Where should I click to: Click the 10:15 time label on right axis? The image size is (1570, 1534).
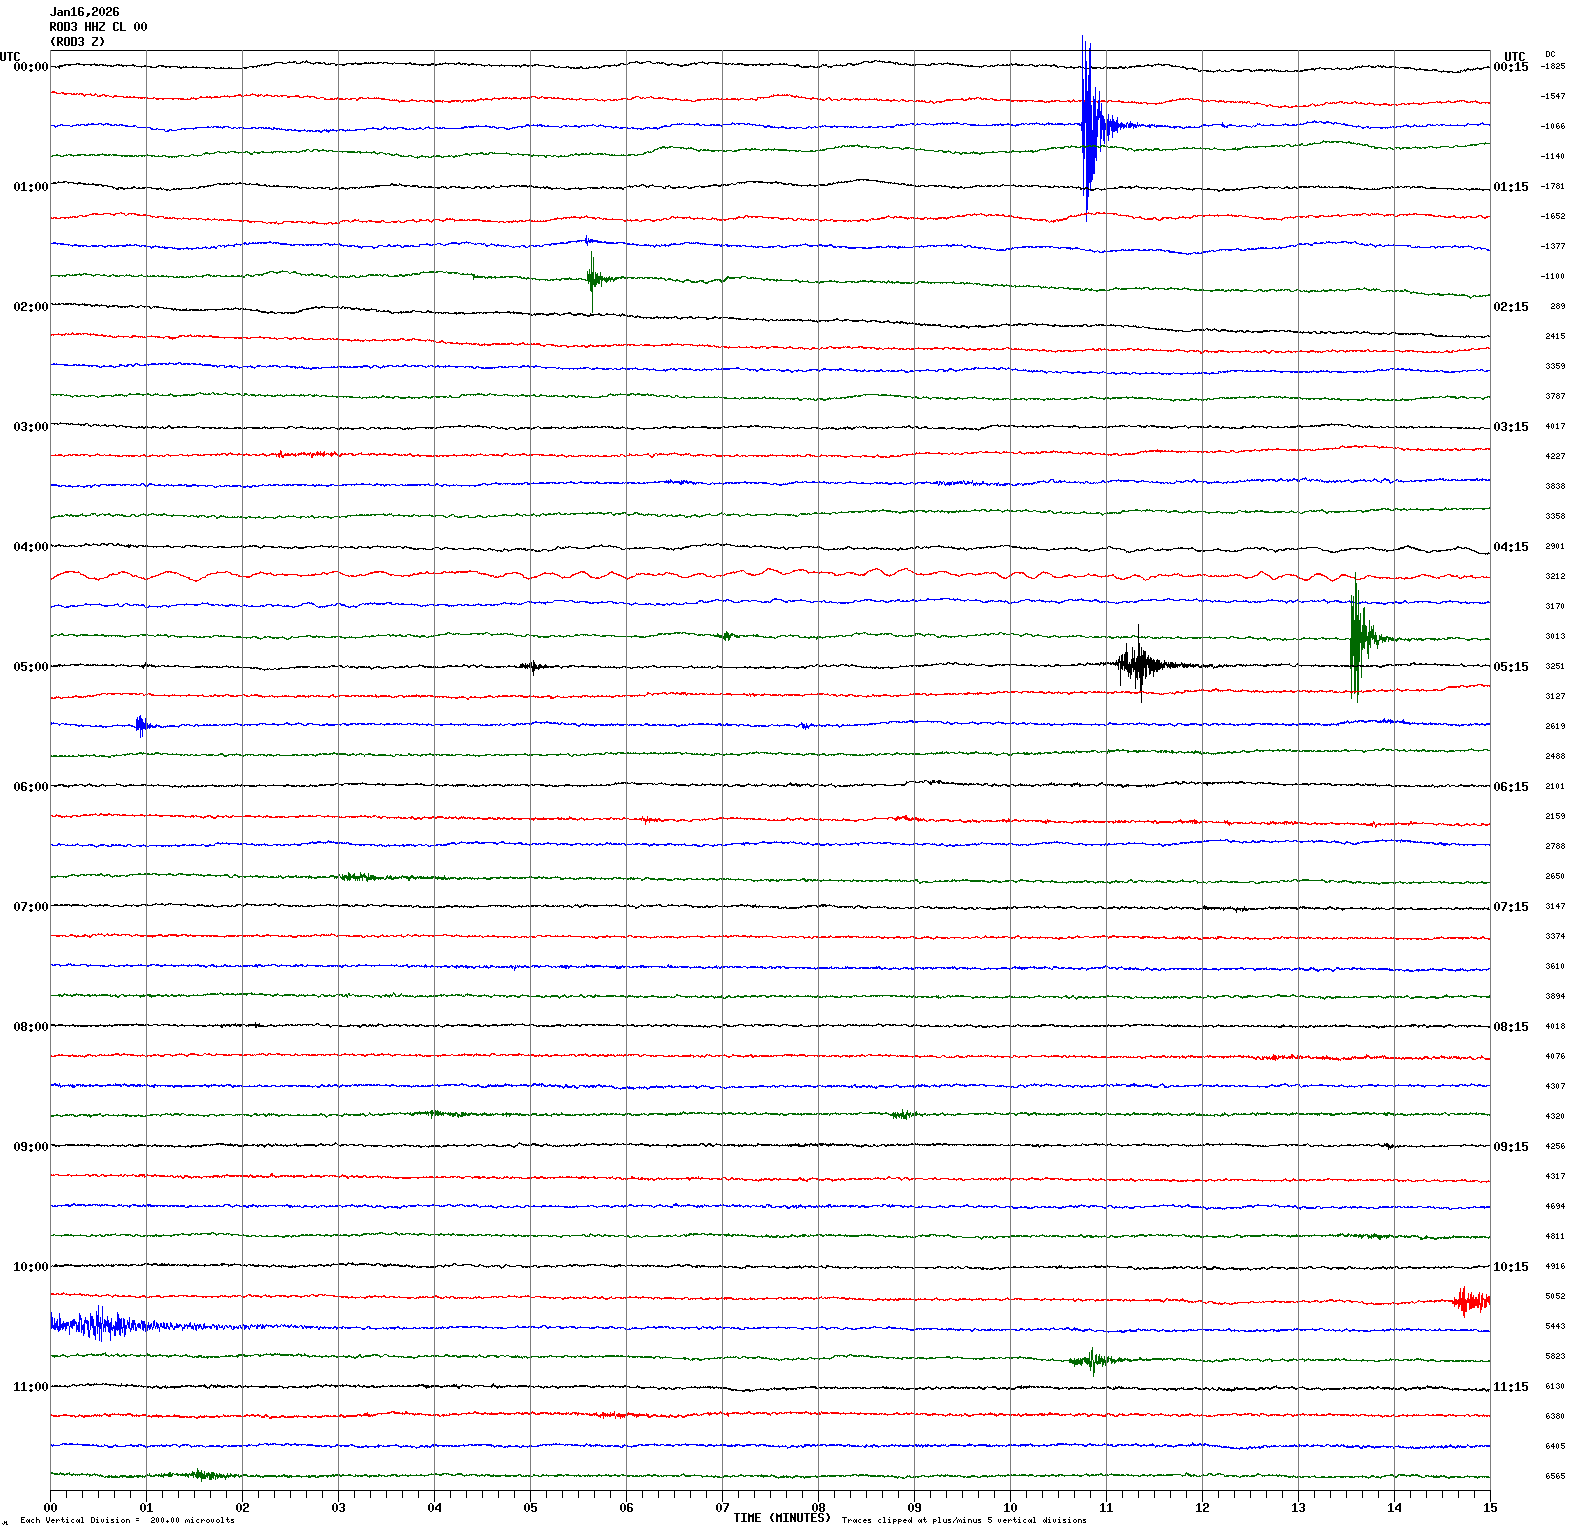pos(1510,1267)
